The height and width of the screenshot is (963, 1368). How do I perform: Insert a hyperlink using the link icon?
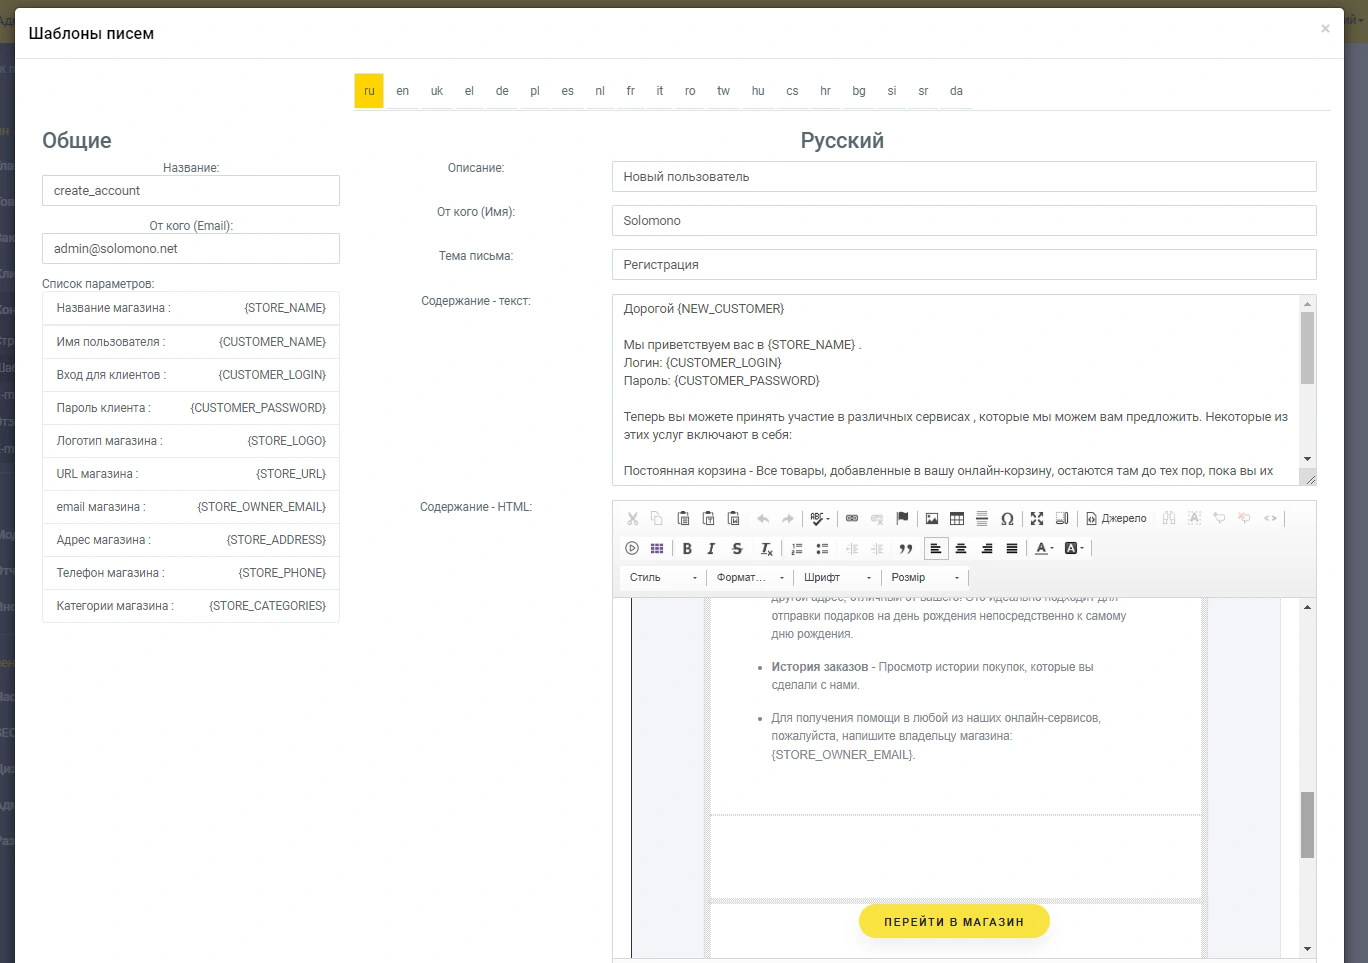point(852,518)
